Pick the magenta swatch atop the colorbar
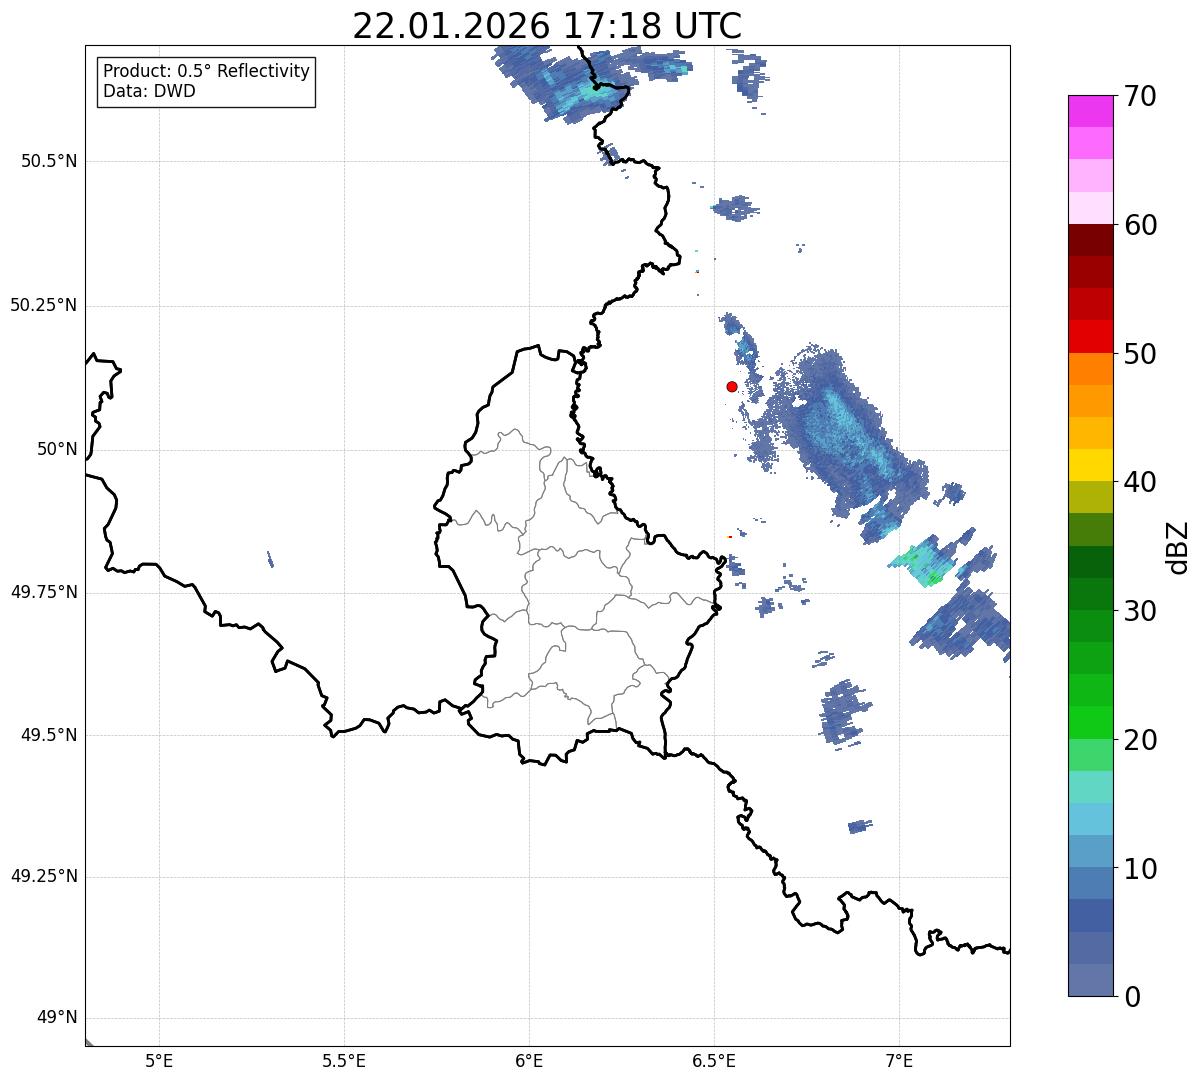This screenshot has height=1081, width=1202. tap(1090, 111)
